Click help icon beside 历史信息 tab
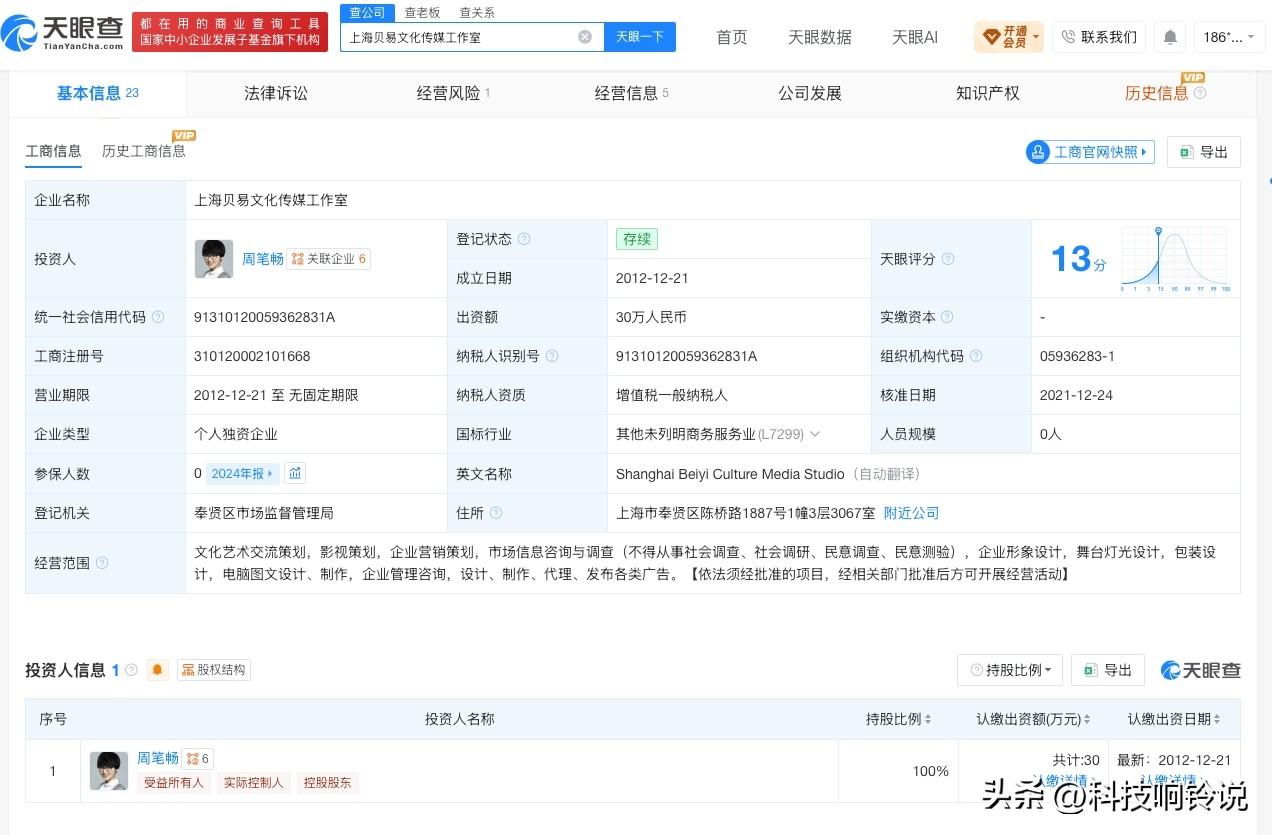This screenshot has width=1272, height=835. click(1200, 93)
